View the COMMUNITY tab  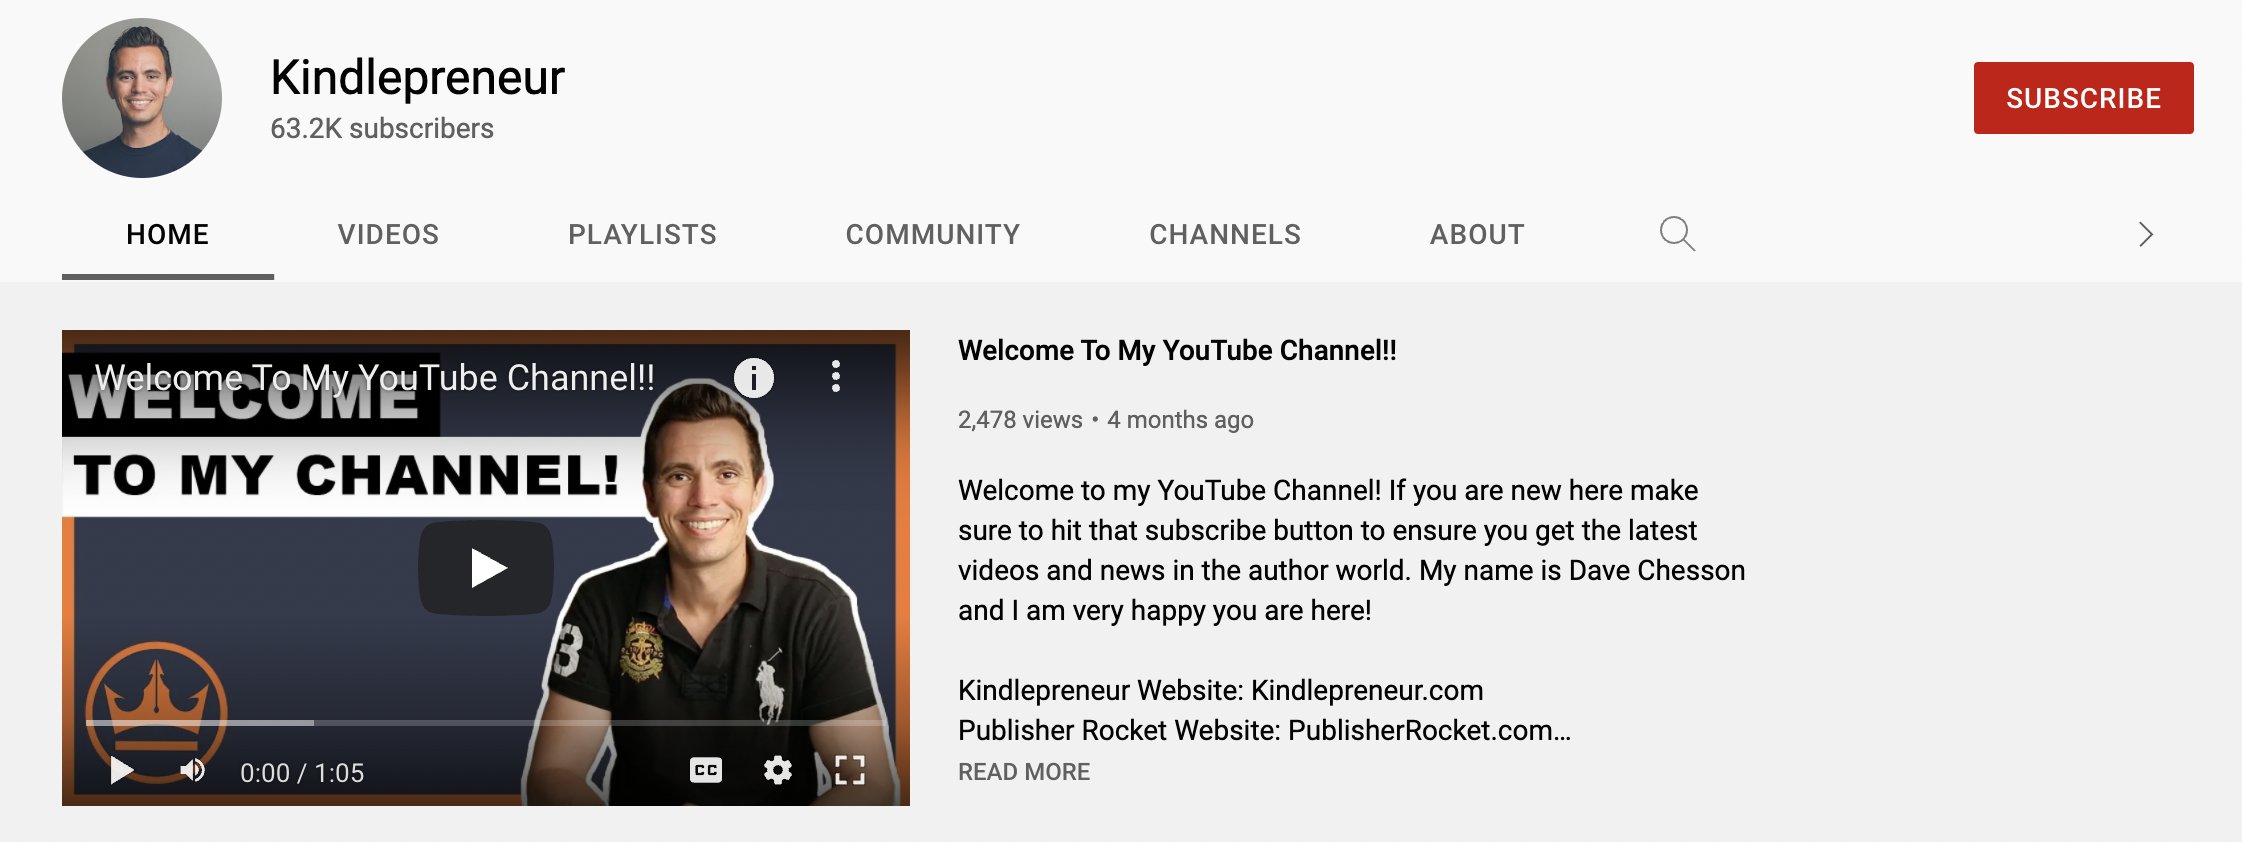933,234
